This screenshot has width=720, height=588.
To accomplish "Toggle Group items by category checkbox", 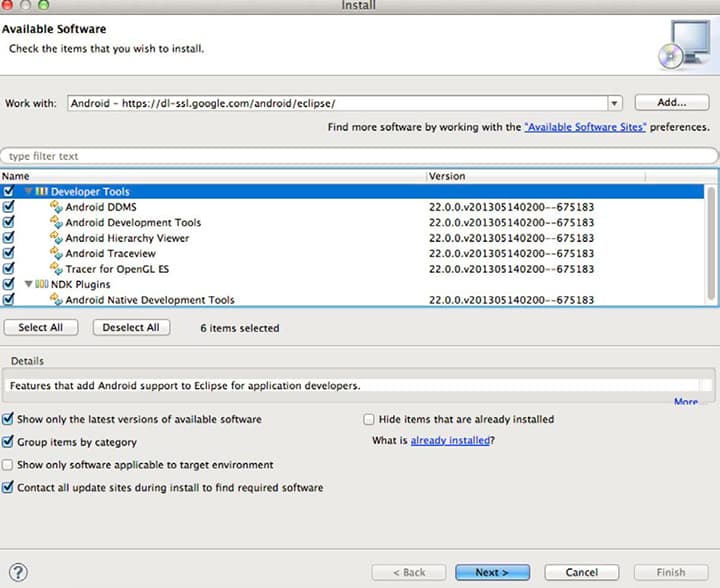I will pos(7,442).
